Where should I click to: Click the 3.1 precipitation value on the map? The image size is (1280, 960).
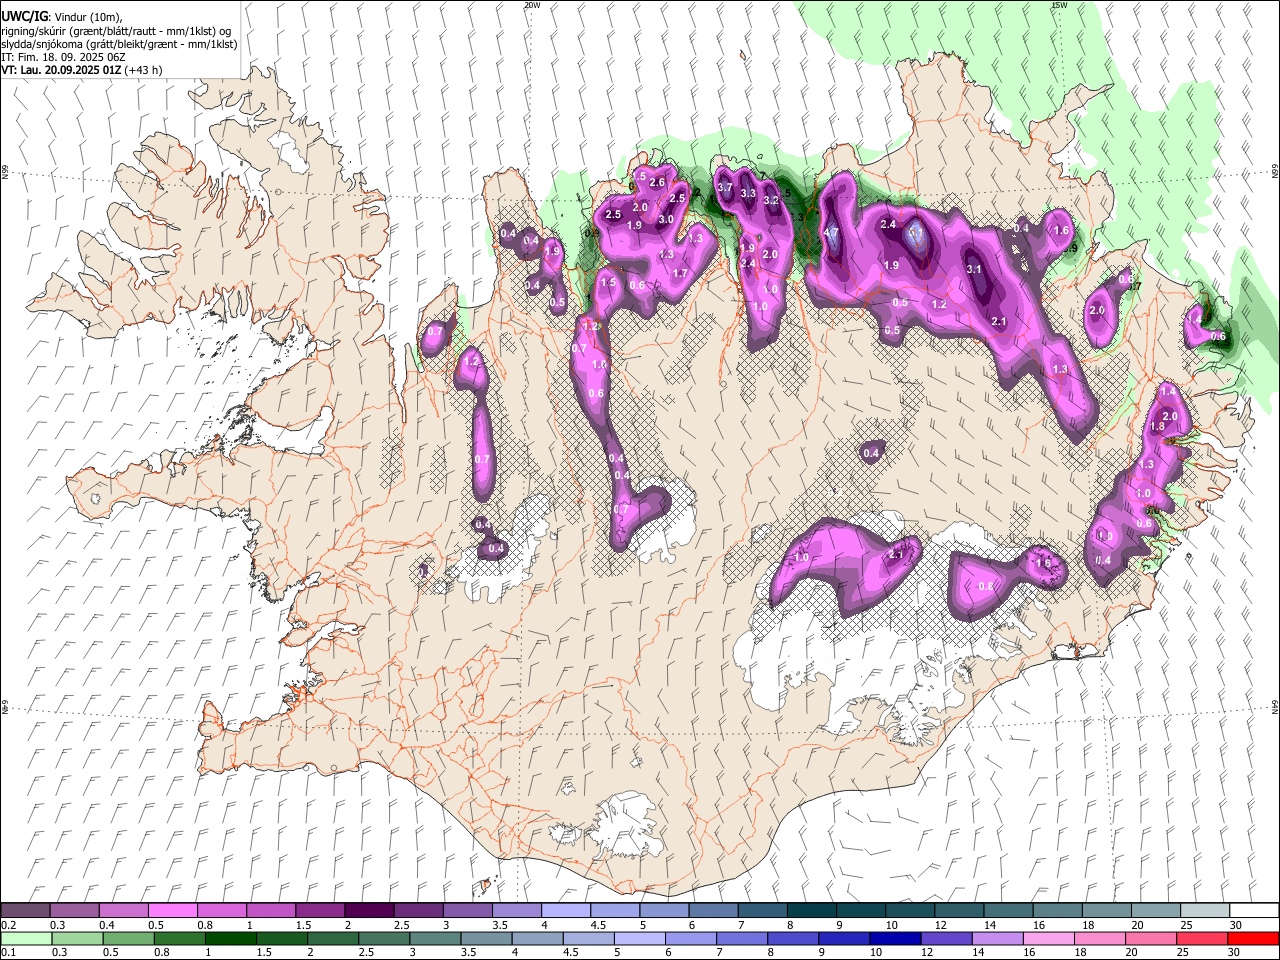coord(974,269)
